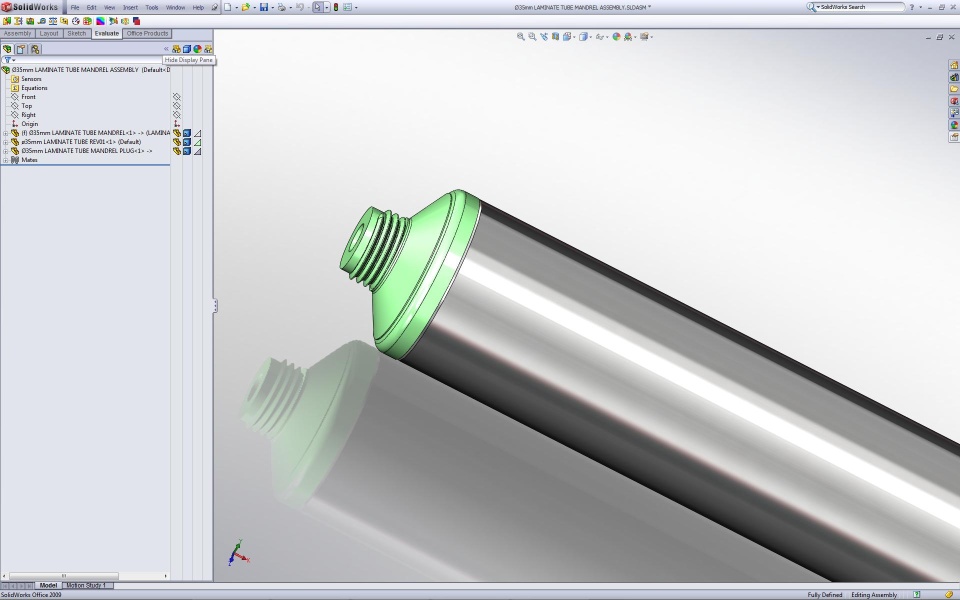Viewport: 960px width, 600px height.
Task: Toggle Origin visibility in display pane
Action: tap(176, 124)
